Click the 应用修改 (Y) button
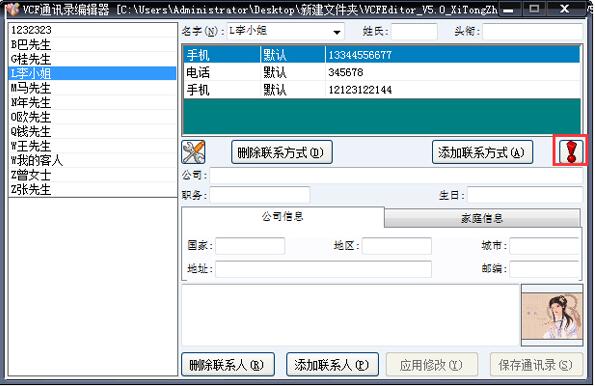 click(x=432, y=365)
